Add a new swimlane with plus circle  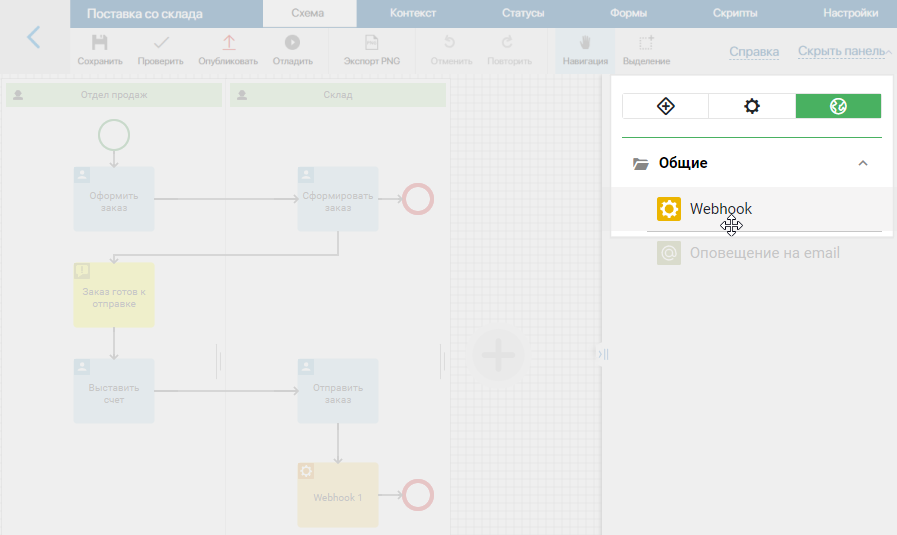pos(498,354)
